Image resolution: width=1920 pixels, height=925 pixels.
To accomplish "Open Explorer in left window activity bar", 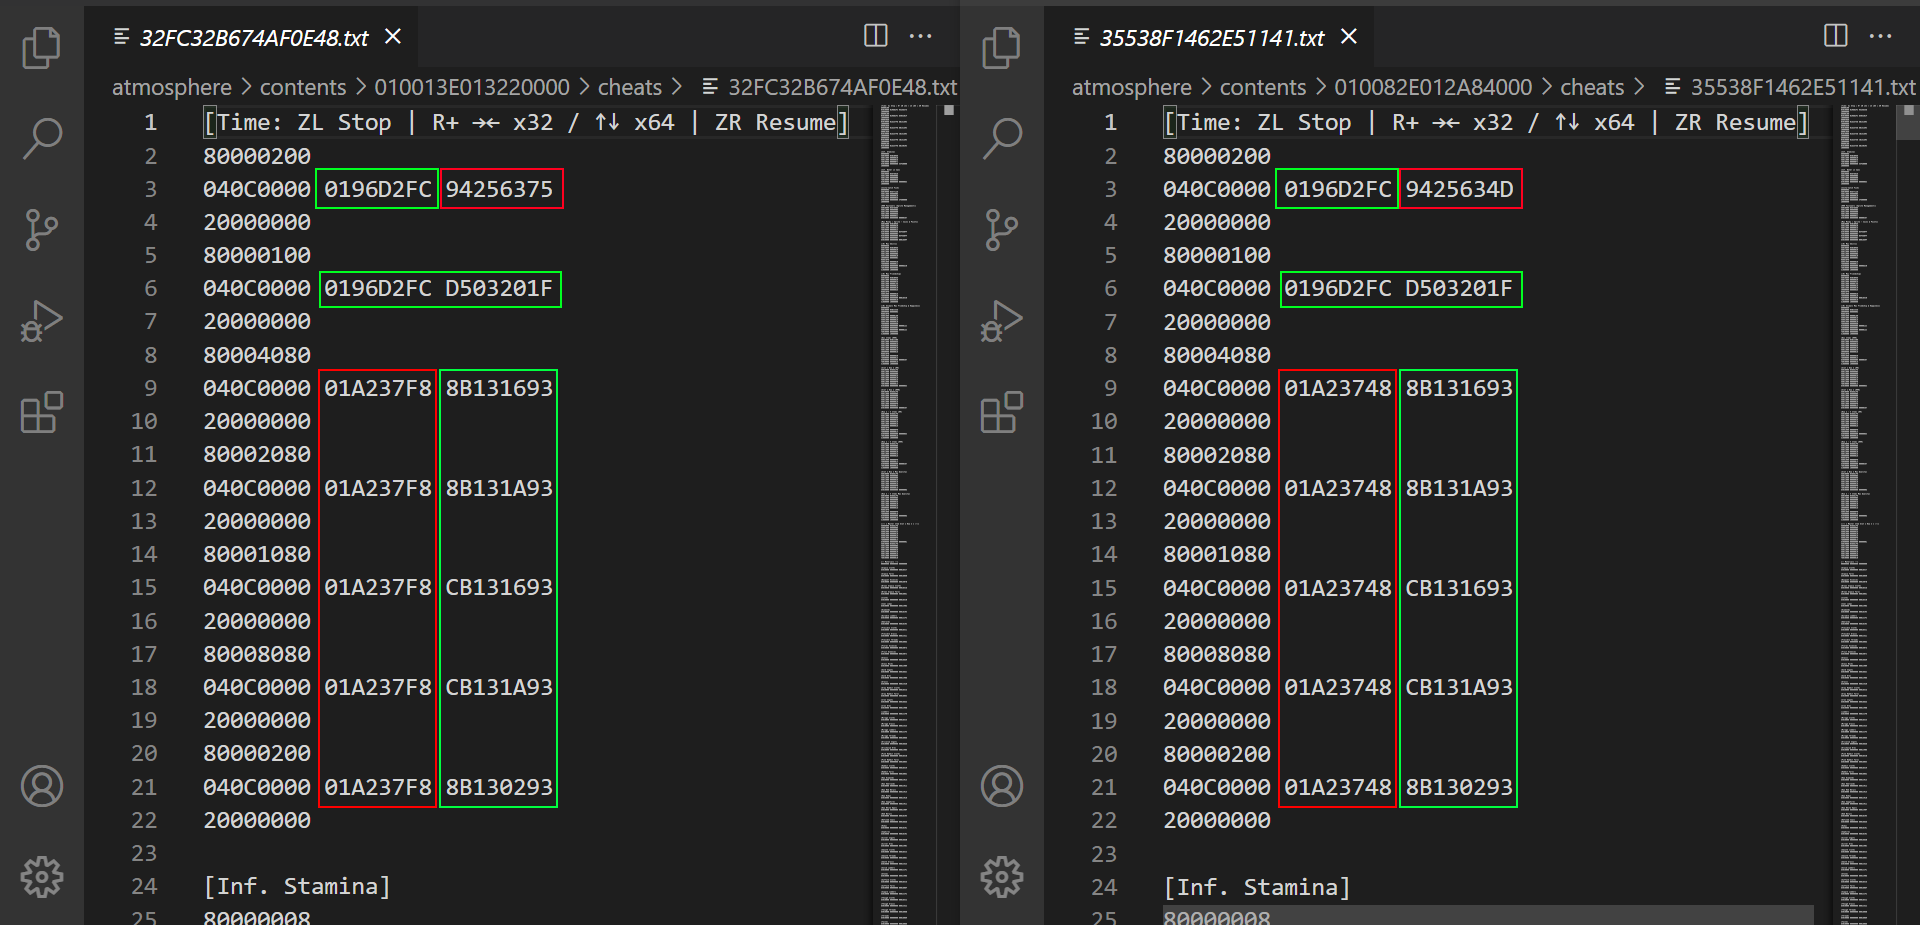I will pos(41,47).
